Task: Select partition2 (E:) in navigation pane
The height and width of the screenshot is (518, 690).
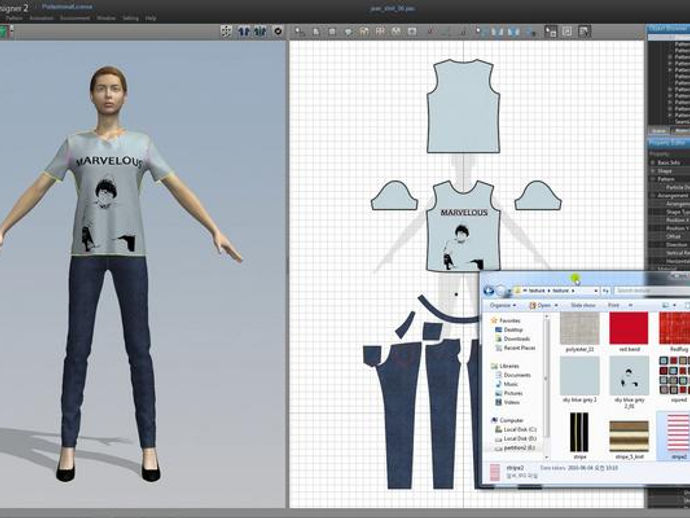Action: pos(515,448)
